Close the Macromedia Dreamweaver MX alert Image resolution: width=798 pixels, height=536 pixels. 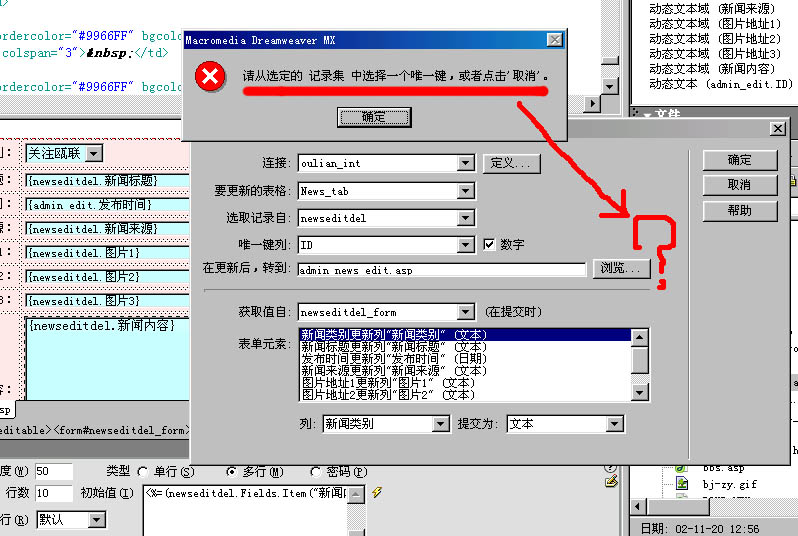[554, 40]
